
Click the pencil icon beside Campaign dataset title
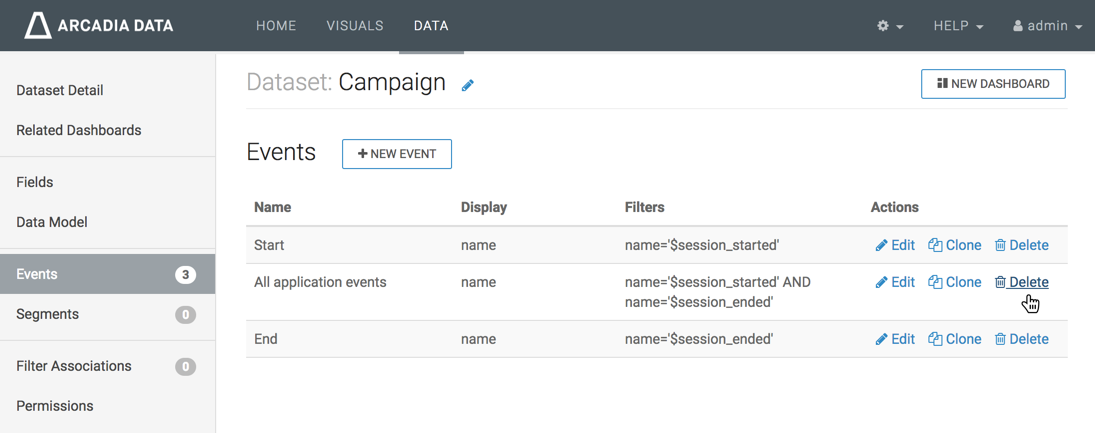(467, 86)
